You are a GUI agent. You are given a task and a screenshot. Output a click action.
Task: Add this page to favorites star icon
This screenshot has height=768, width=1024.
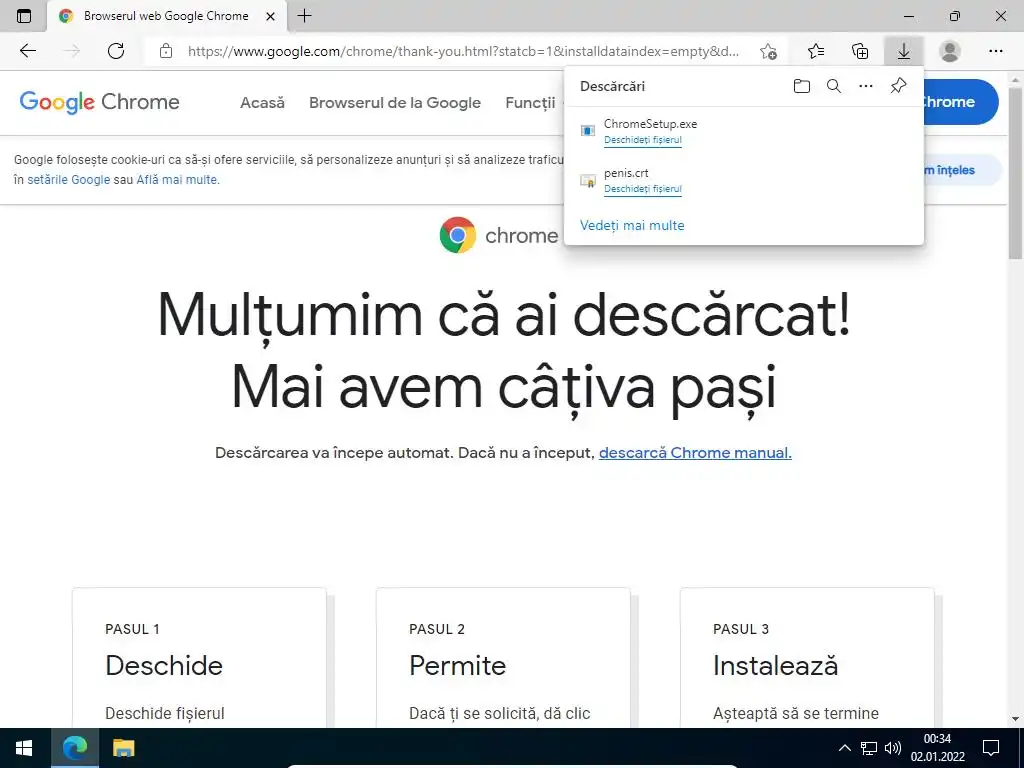pos(768,51)
